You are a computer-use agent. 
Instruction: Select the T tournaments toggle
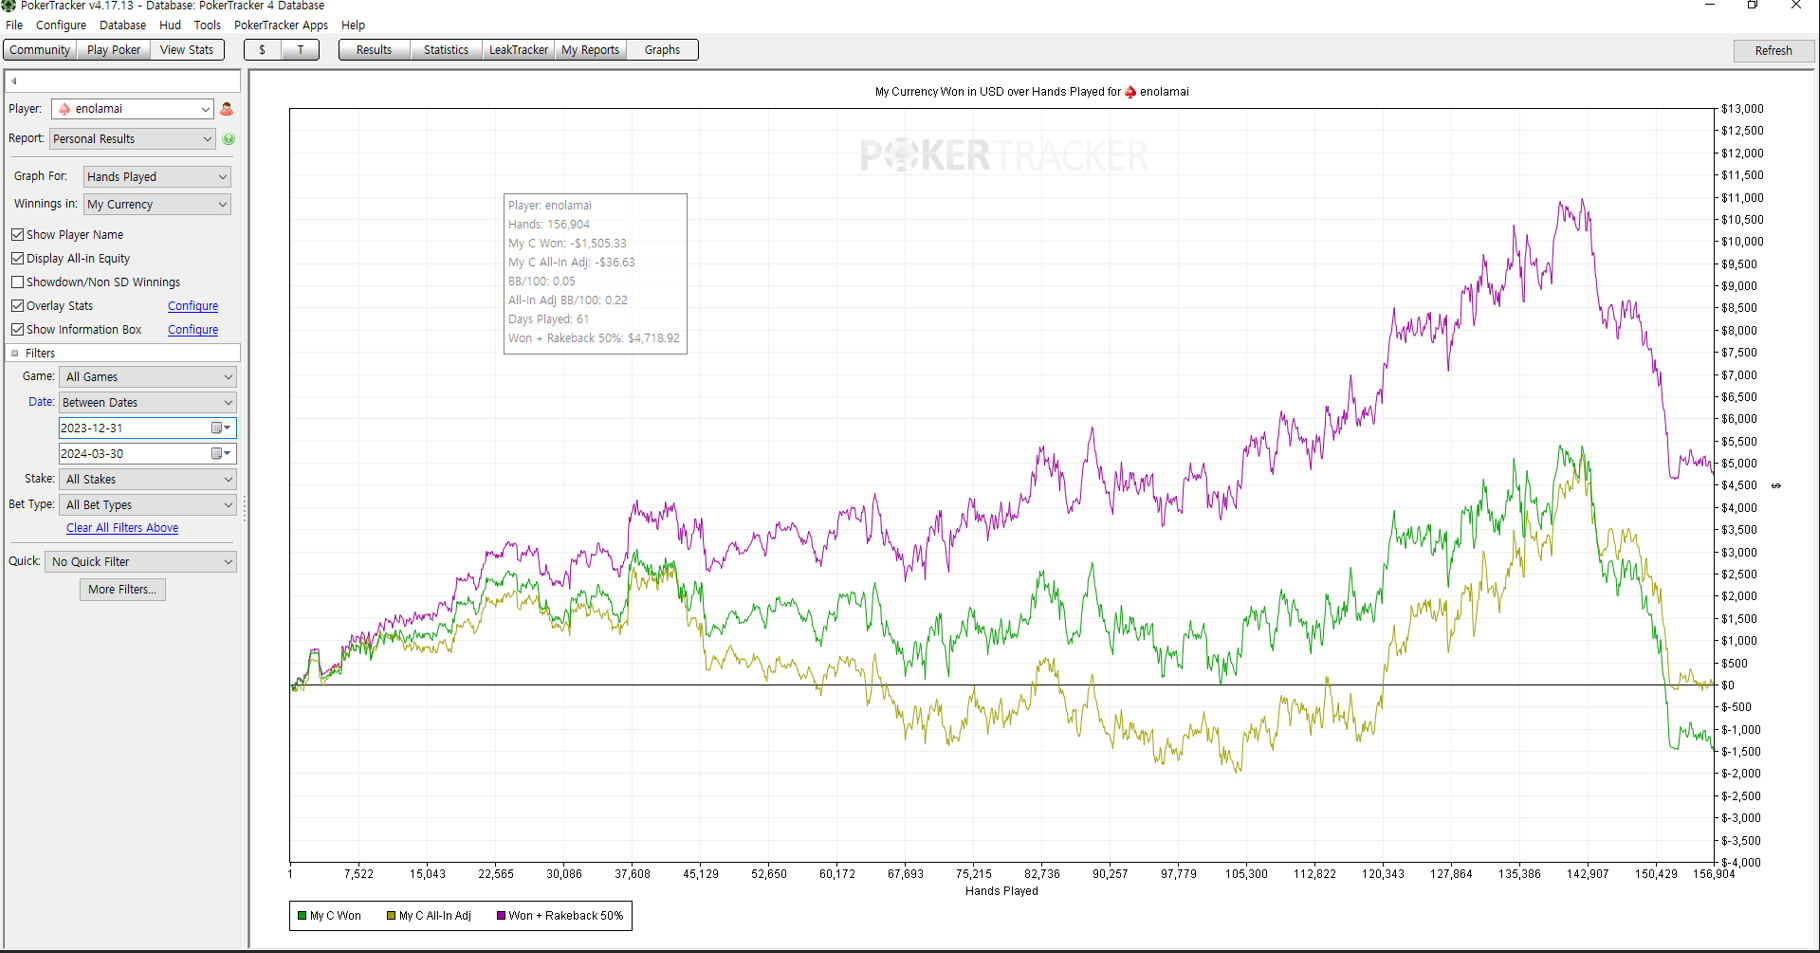click(300, 50)
